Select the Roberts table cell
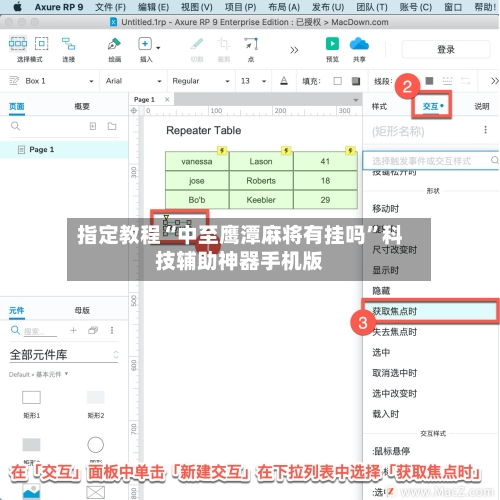 click(261, 181)
